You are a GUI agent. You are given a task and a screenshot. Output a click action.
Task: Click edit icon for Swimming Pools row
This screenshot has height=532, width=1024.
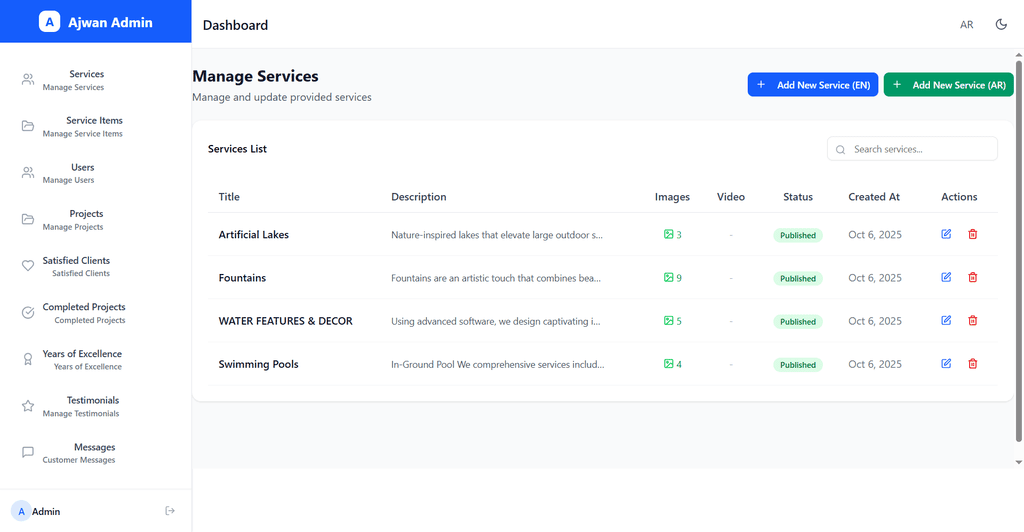(x=946, y=364)
